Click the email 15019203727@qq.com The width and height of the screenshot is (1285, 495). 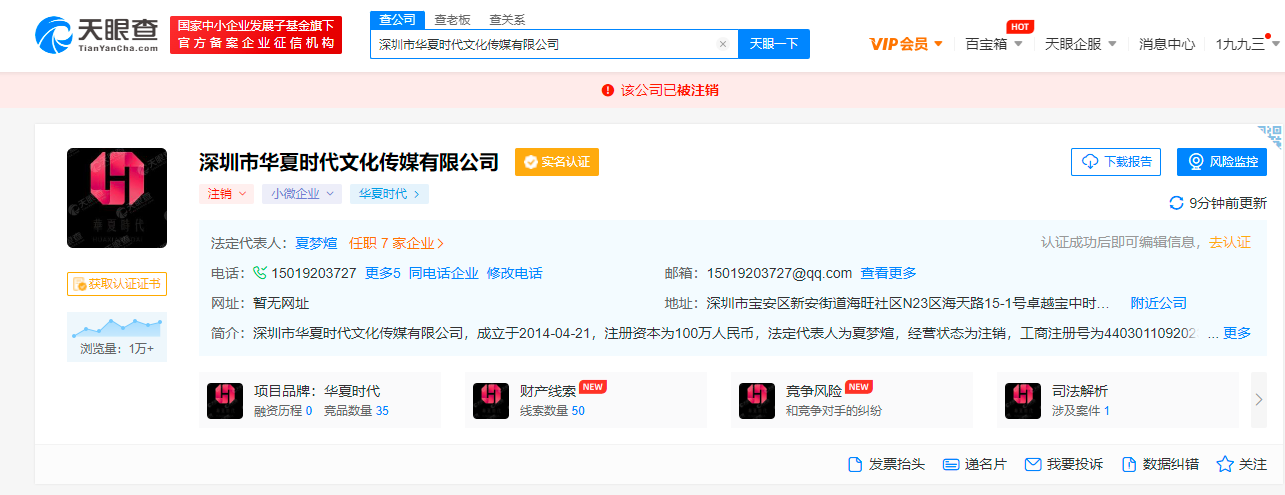pyautogui.click(x=779, y=273)
